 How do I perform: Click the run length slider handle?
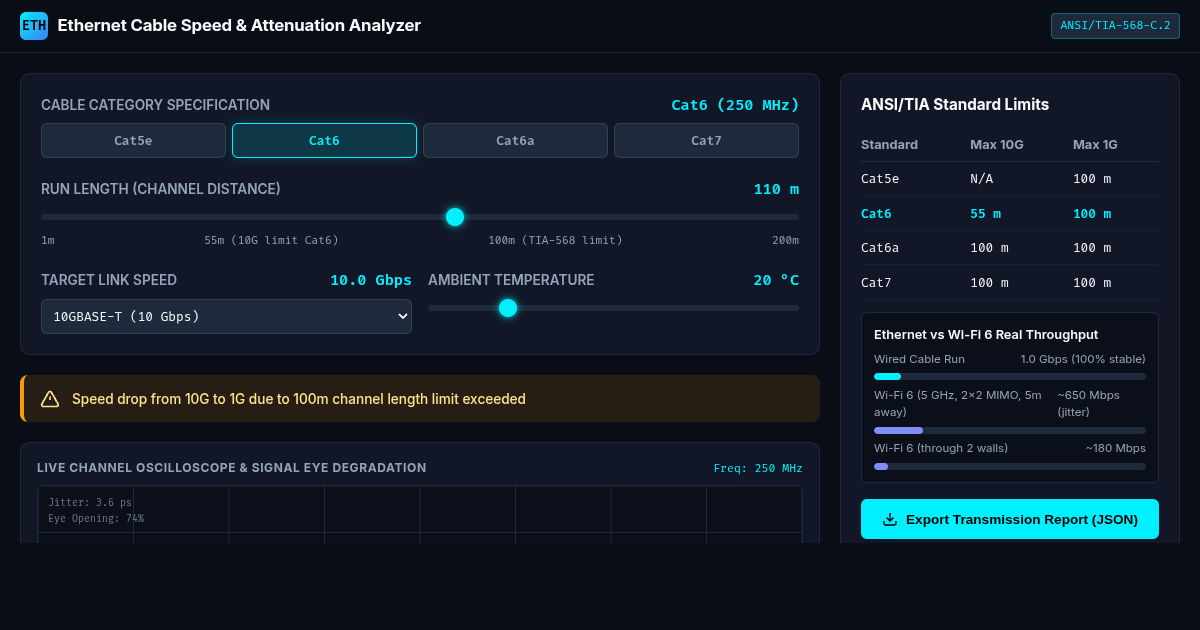(x=455, y=217)
